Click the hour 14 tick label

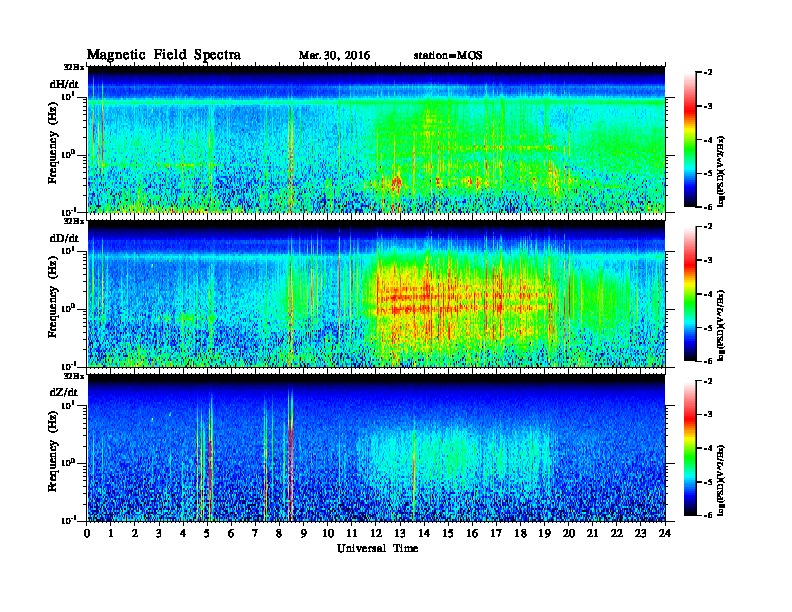pyautogui.click(x=424, y=534)
